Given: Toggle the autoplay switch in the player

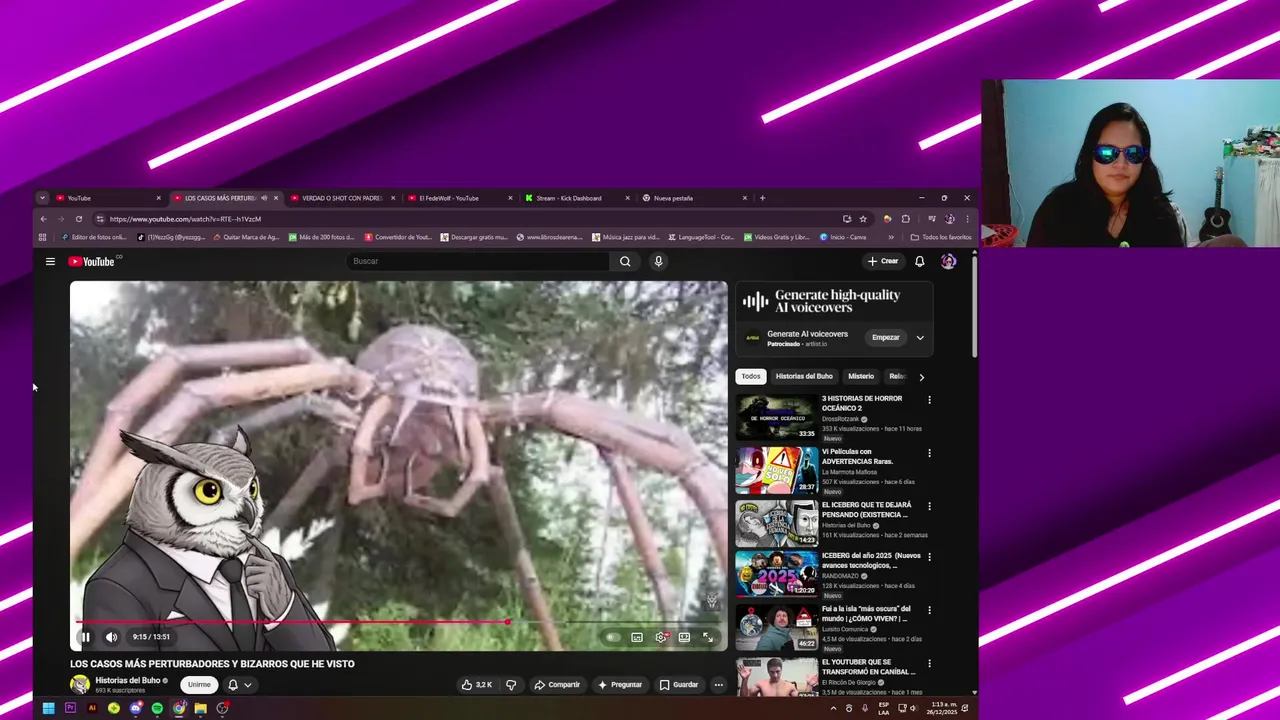Looking at the screenshot, I should (612, 637).
